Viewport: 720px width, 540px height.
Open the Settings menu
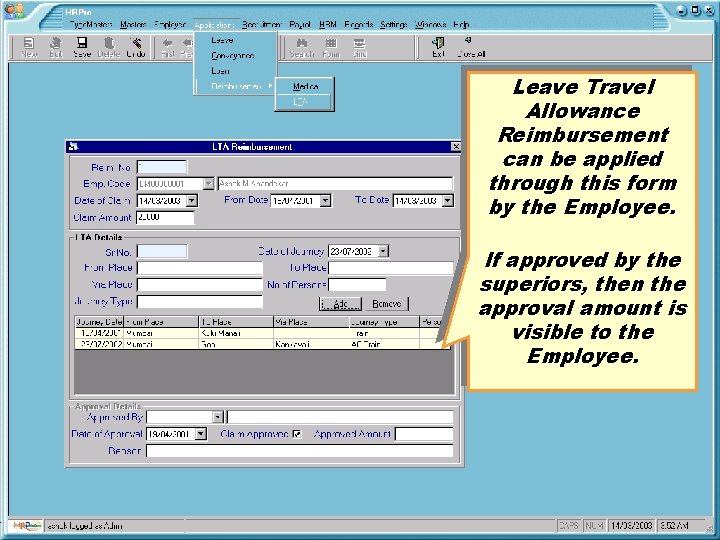click(x=394, y=25)
